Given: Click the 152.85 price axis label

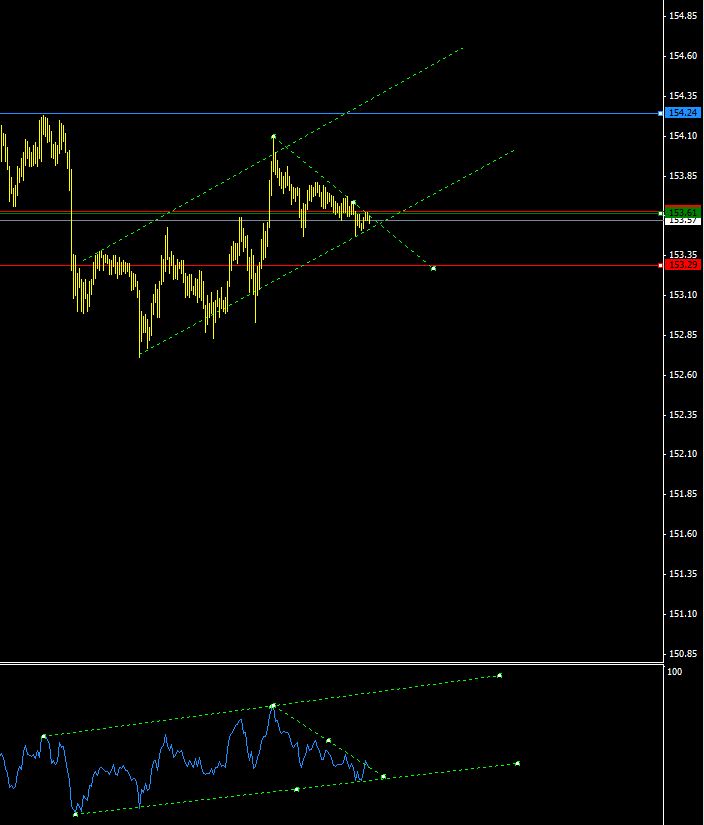Looking at the screenshot, I should pos(683,335).
